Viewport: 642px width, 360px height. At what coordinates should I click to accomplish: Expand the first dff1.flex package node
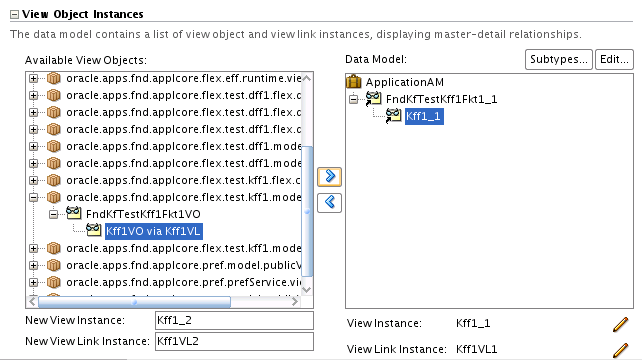(34, 95)
